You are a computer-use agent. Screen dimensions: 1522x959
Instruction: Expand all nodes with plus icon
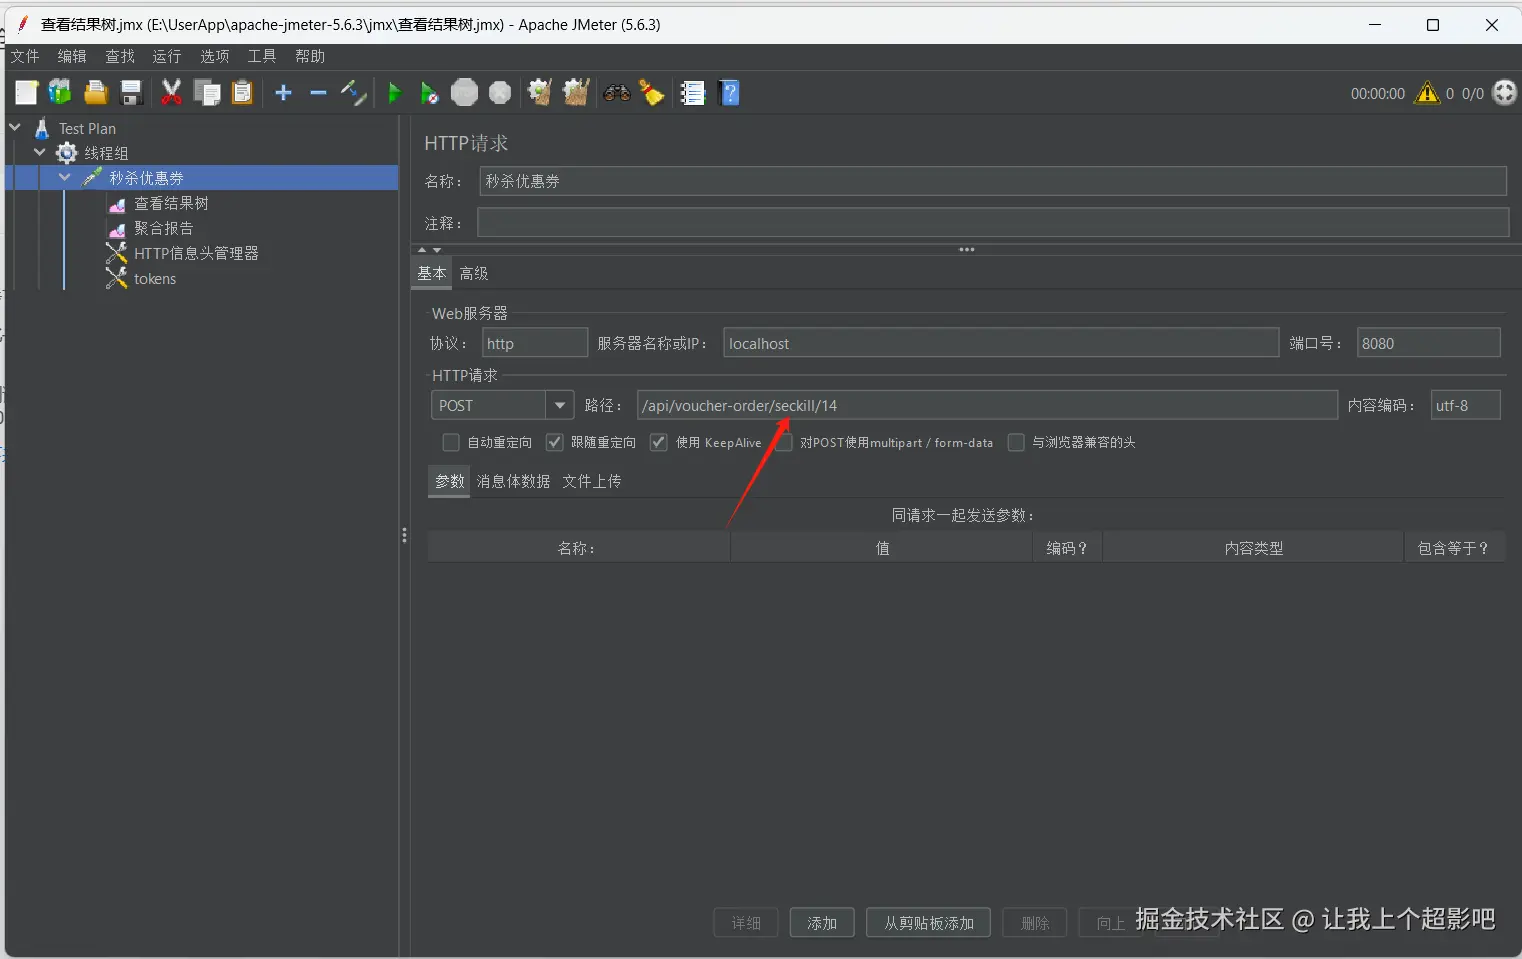283,93
